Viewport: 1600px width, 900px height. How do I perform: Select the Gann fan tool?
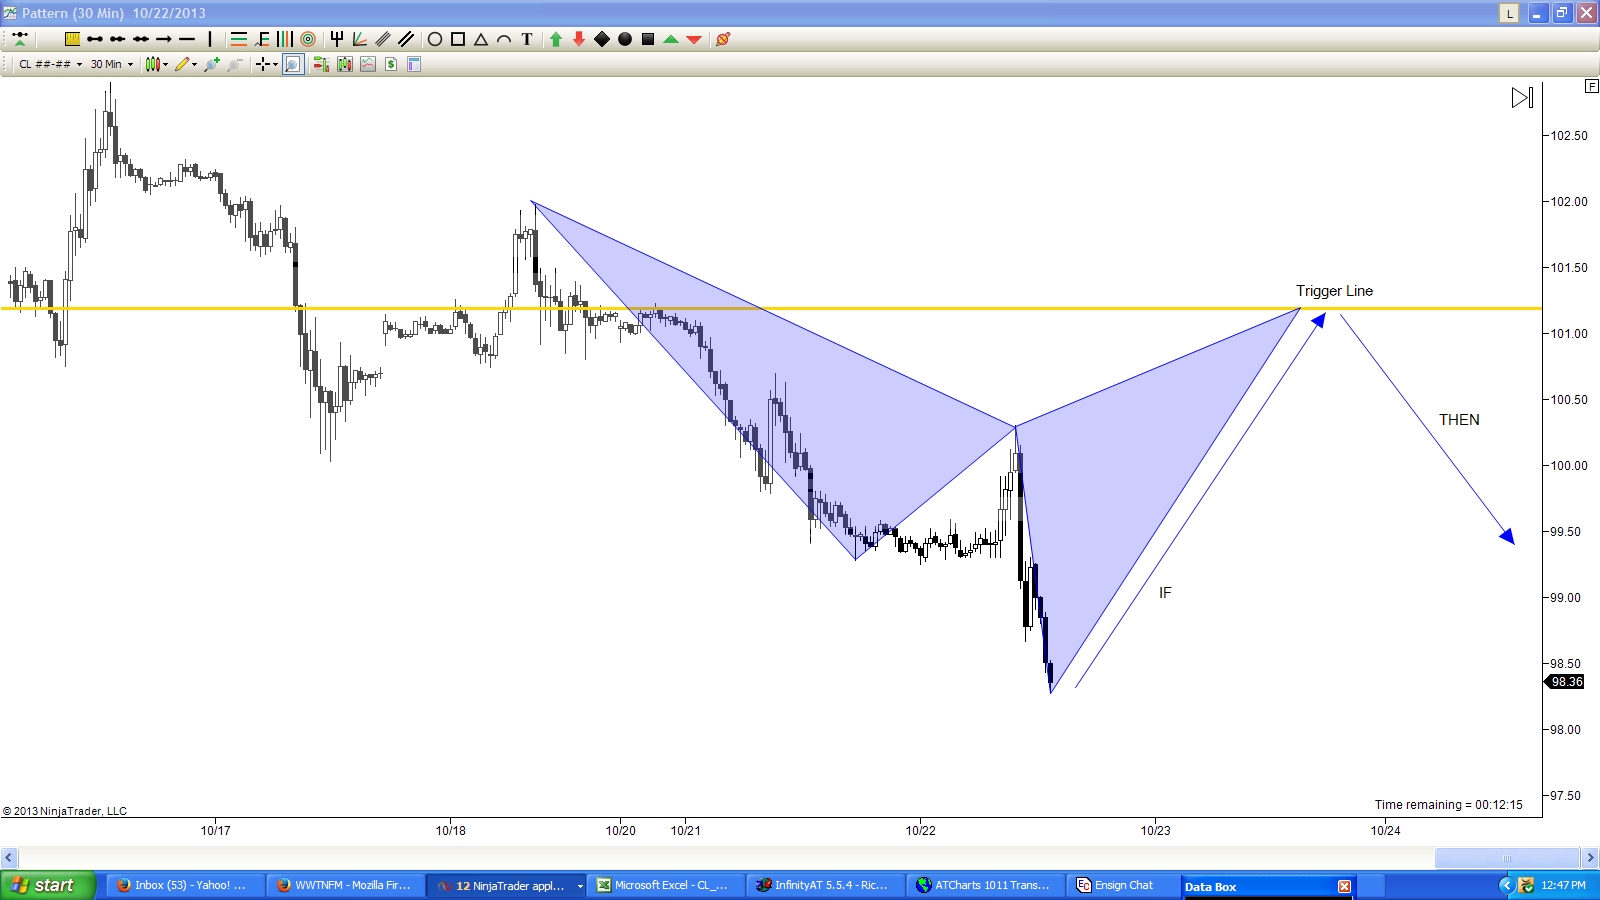[x=360, y=39]
